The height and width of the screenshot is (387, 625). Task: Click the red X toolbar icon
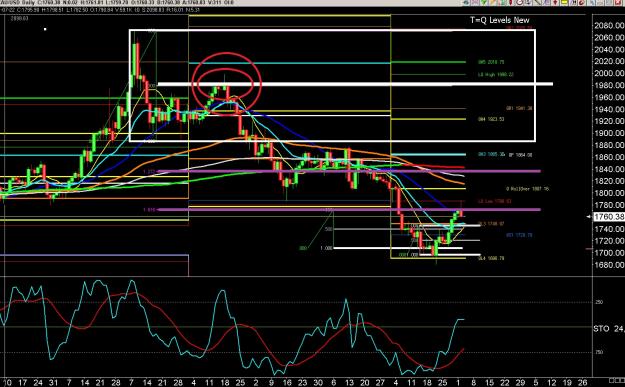coord(618,2)
